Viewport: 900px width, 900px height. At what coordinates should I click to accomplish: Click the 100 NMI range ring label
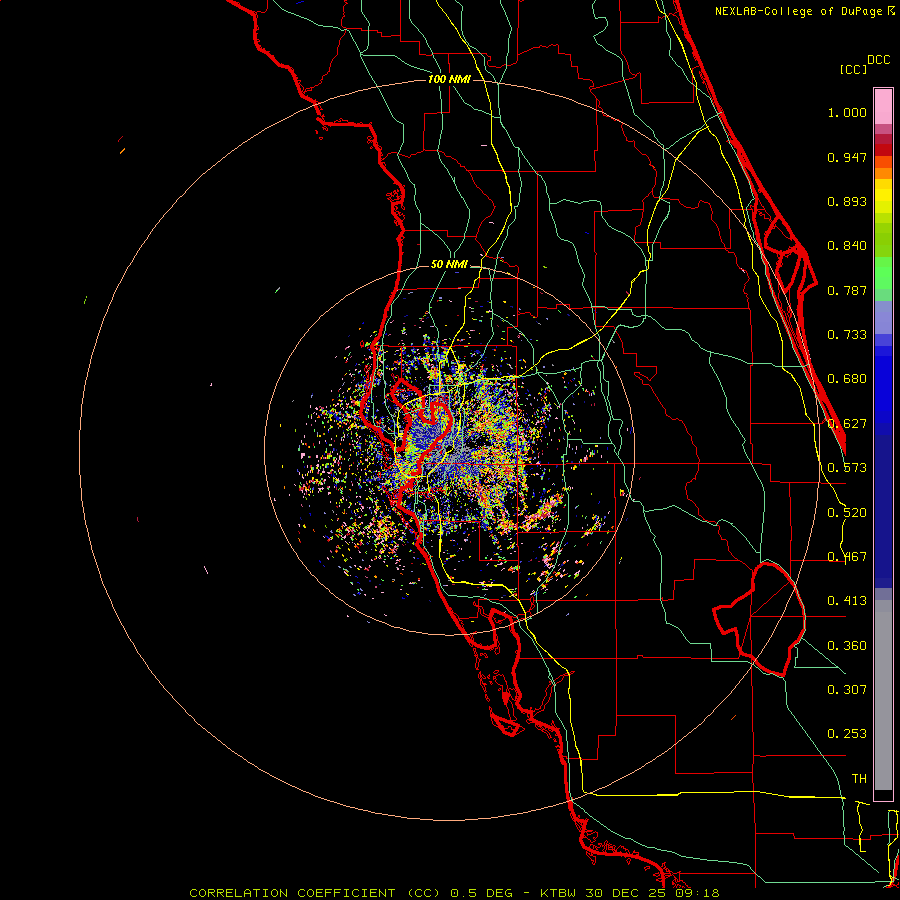click(x=449, y=79)
